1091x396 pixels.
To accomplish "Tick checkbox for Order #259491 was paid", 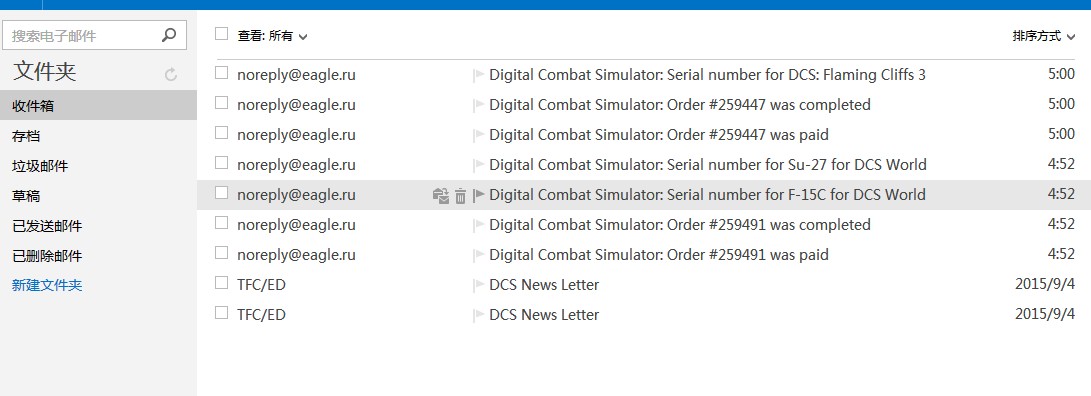I will pyautogui.click(x=221, y=253).
